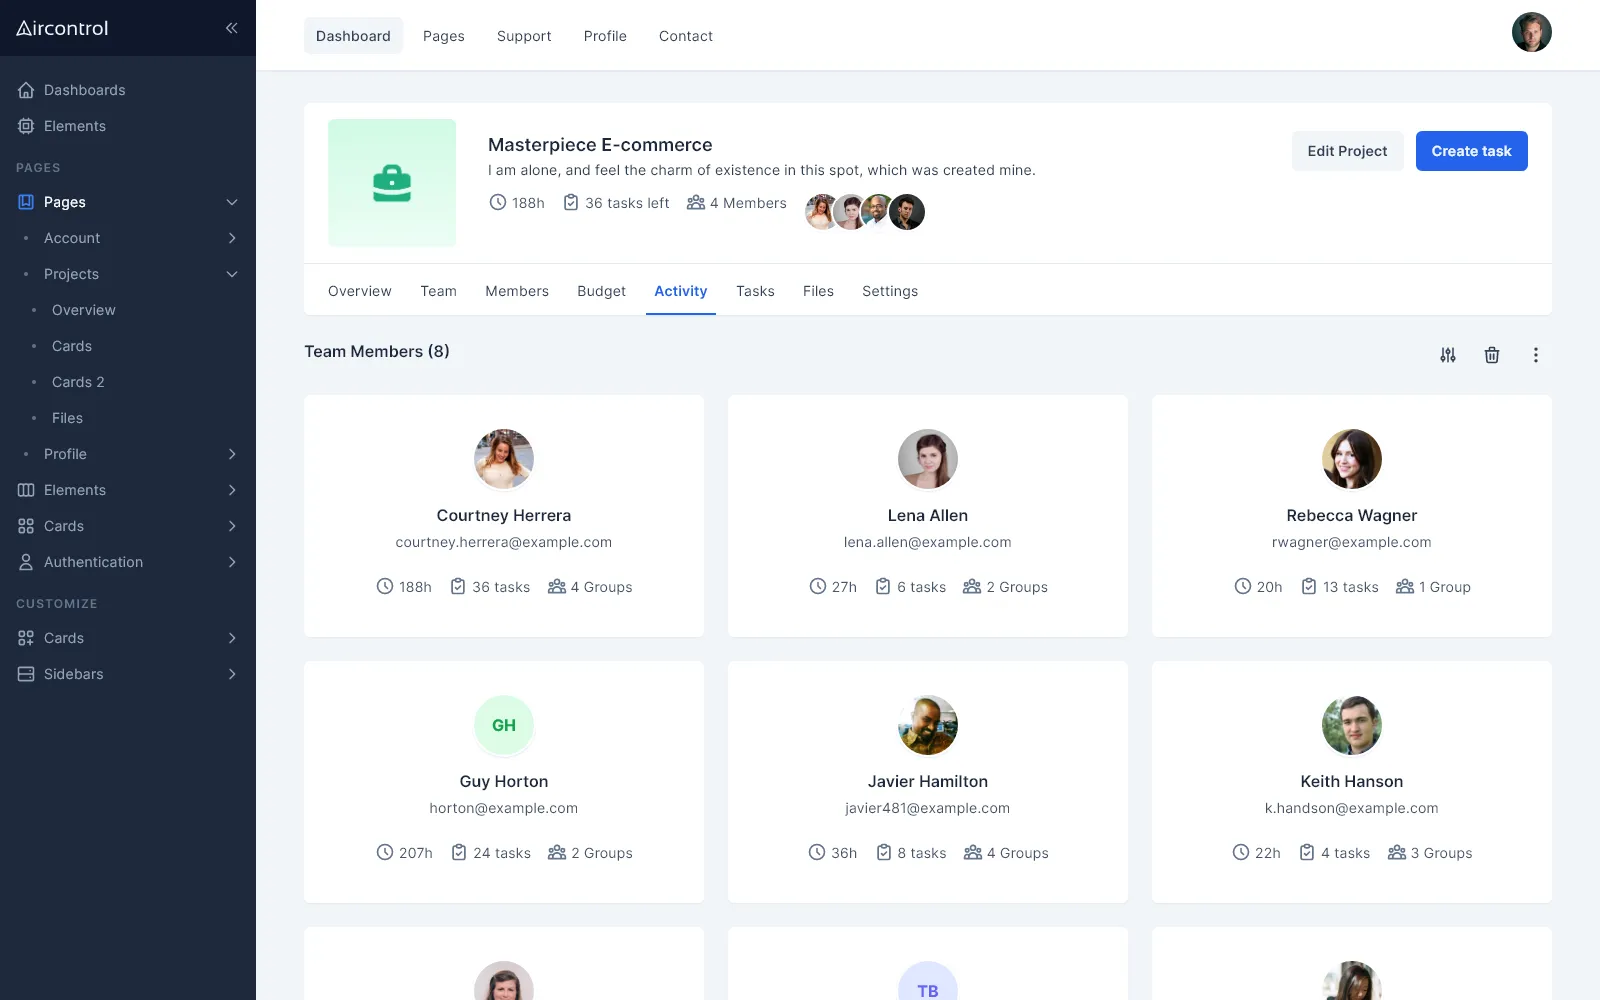Click '4 Members' in project header
The image size is (1600, 1000).
point(737,203)
